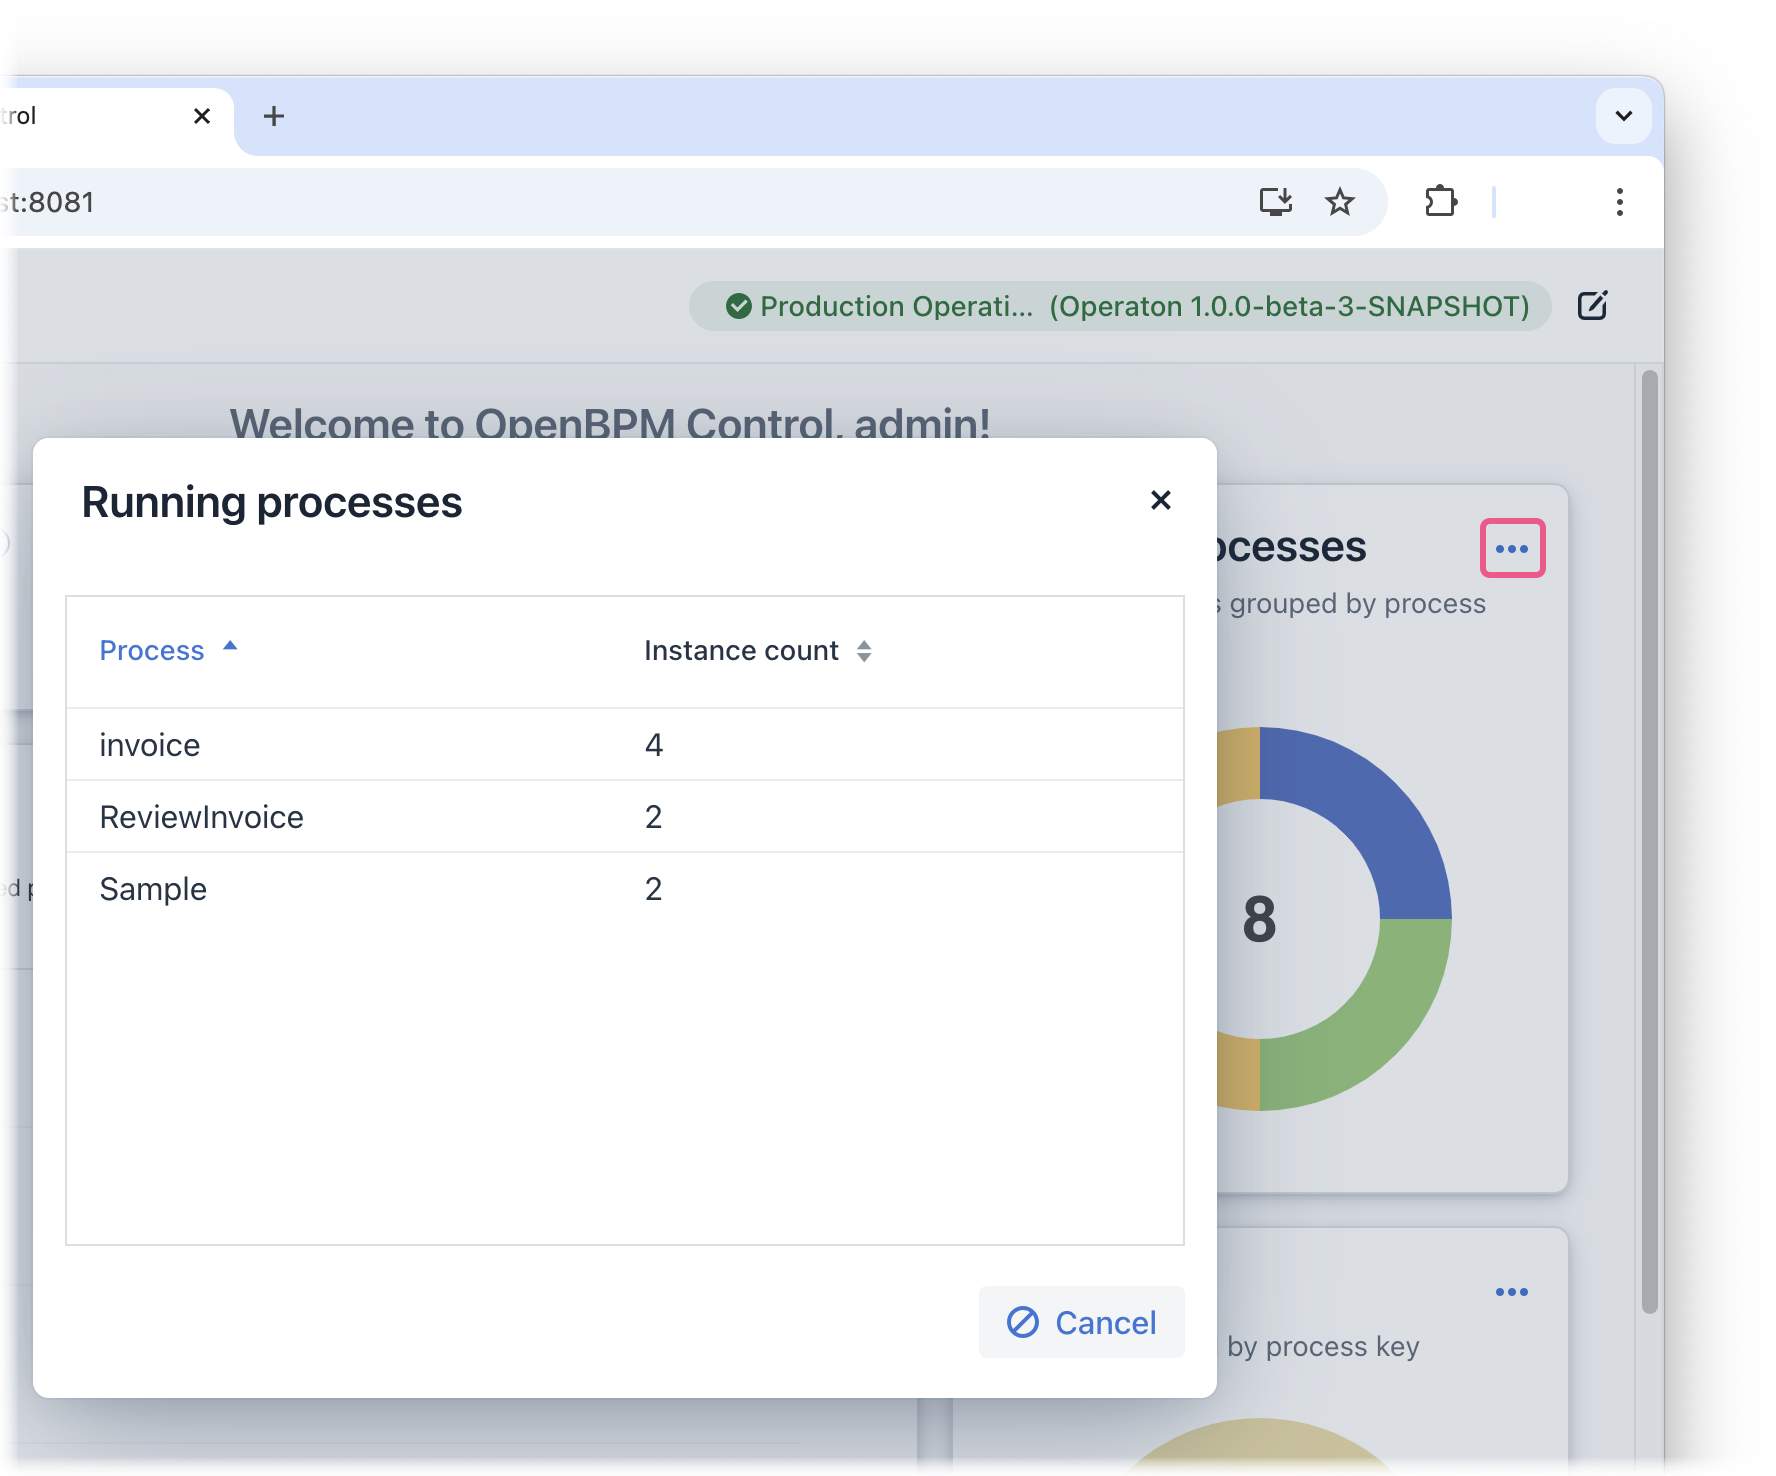Screen dimensions: 1776x1476
Task: Open a new browser tab
Action: pos(273,116)
